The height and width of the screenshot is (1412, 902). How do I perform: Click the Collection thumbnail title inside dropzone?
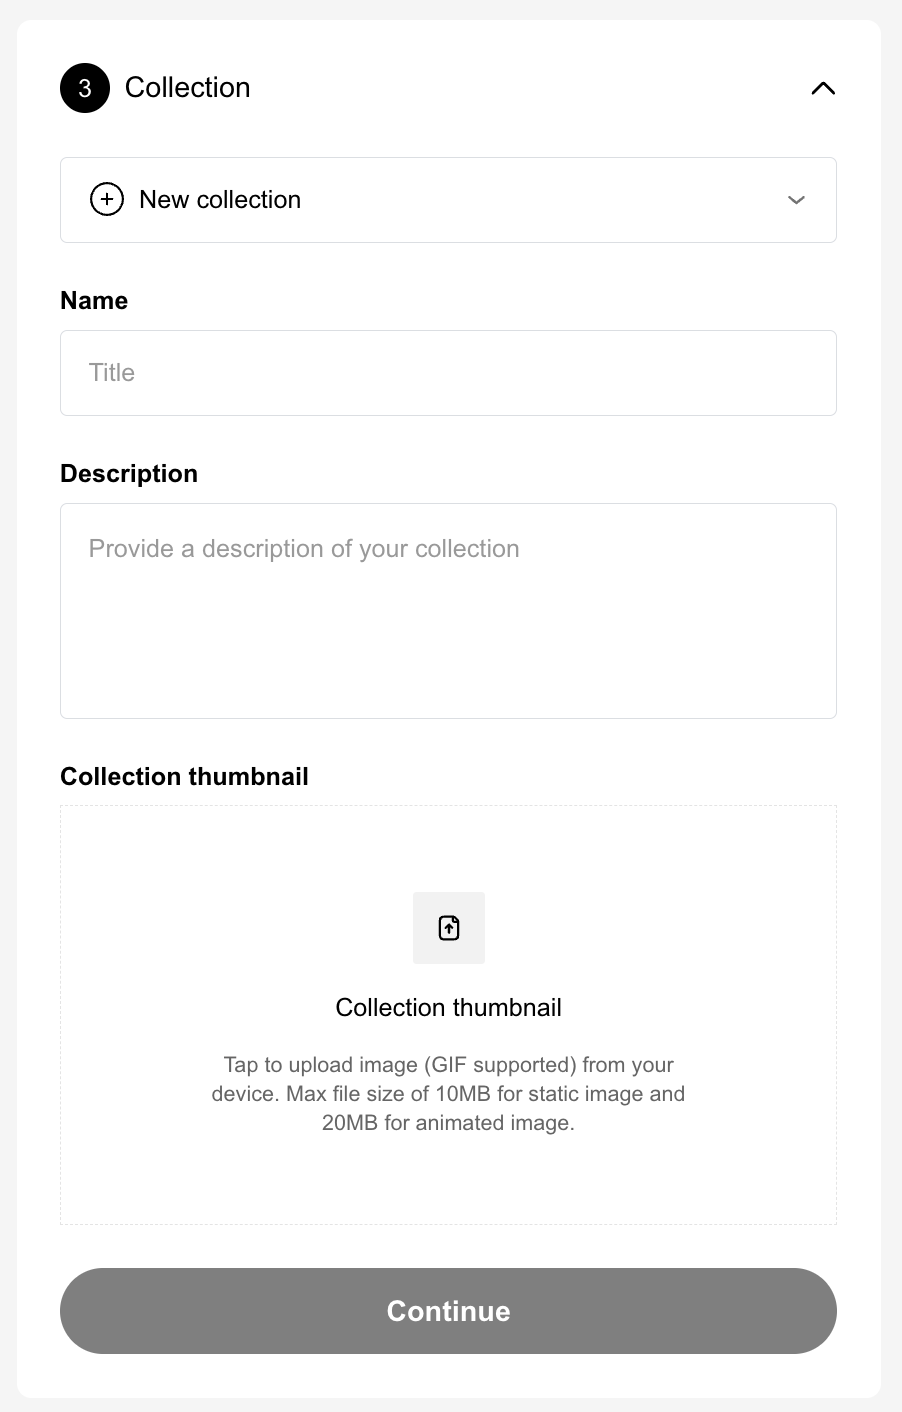point(448,1007)
